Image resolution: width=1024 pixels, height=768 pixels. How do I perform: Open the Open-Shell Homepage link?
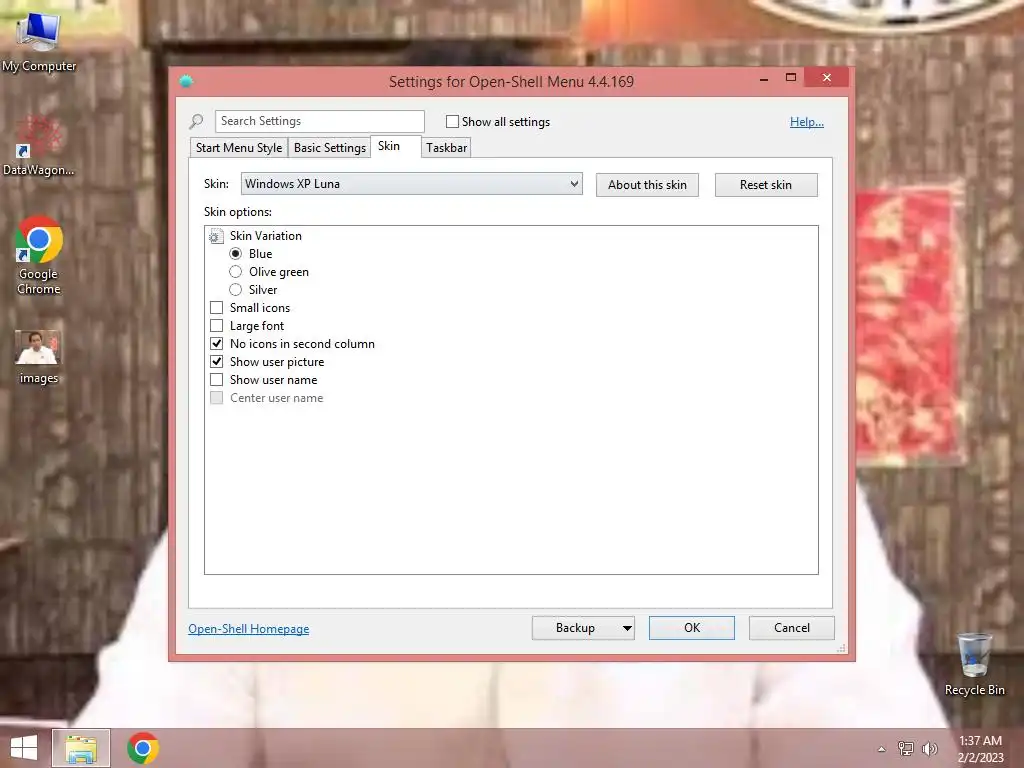[x=249, y=629]
